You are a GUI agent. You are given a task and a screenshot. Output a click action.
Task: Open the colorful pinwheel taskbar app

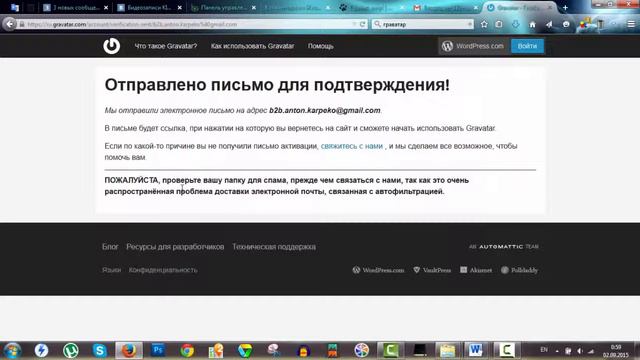click(361, 350)
